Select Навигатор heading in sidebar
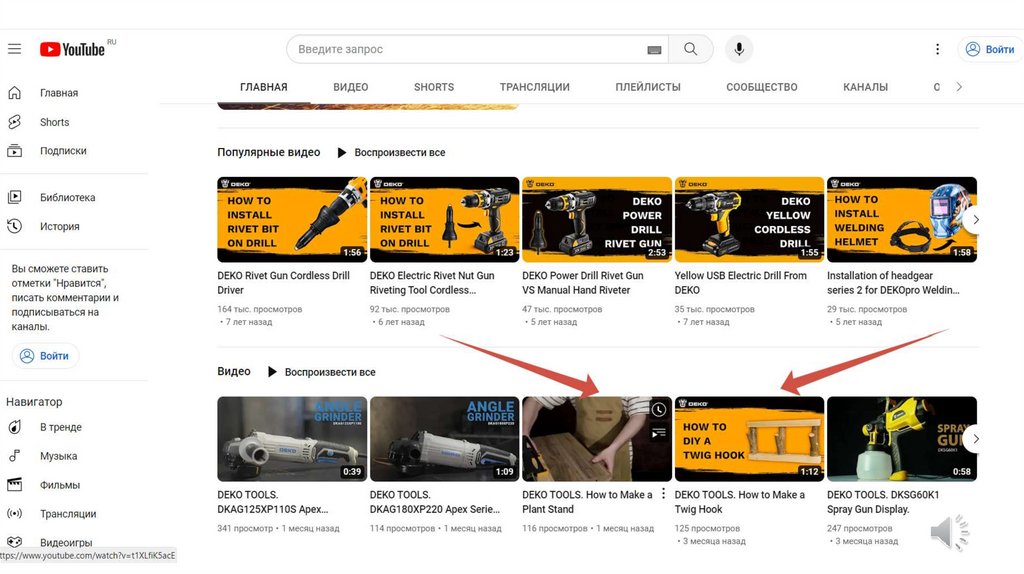The width and height of the screenshot is (1024, 574). click(x=34, y=402)
